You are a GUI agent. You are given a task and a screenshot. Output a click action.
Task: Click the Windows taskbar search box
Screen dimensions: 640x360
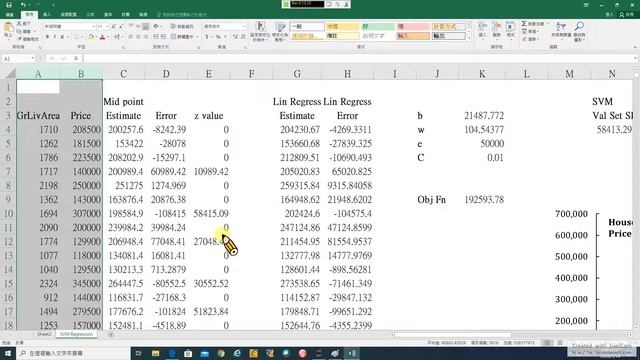(73, 353)
